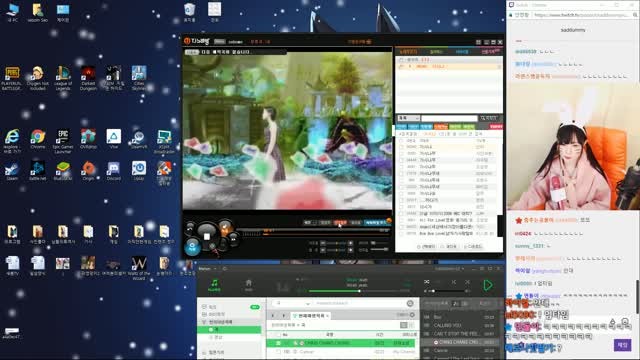Screen dimensions: 640x360
Task: Select the first tab above the TJ reservation list
Action: [409, 52]
